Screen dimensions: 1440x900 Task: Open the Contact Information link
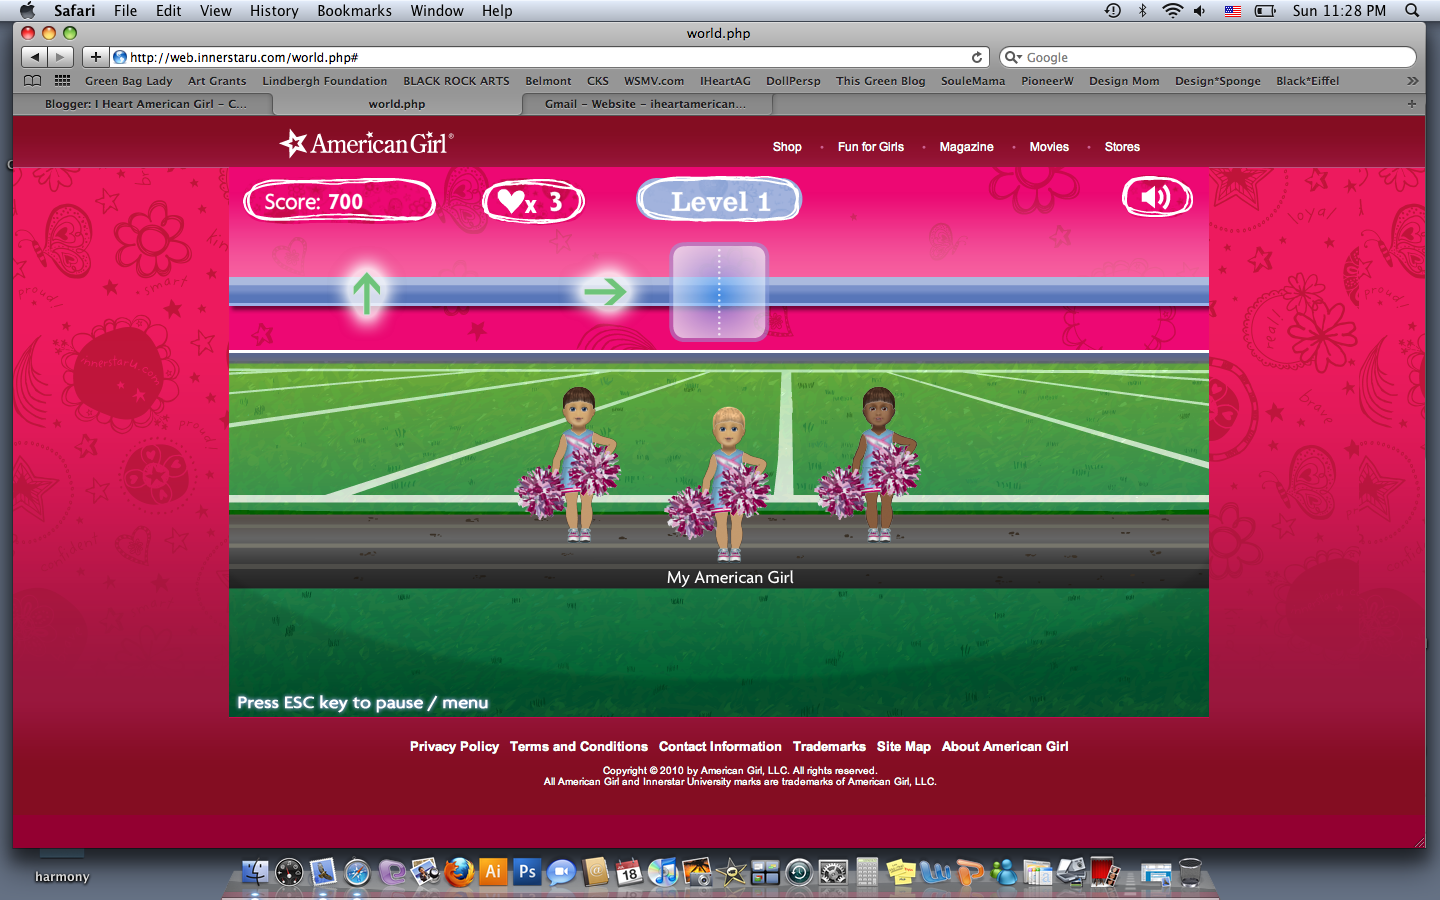pos(720,747)
